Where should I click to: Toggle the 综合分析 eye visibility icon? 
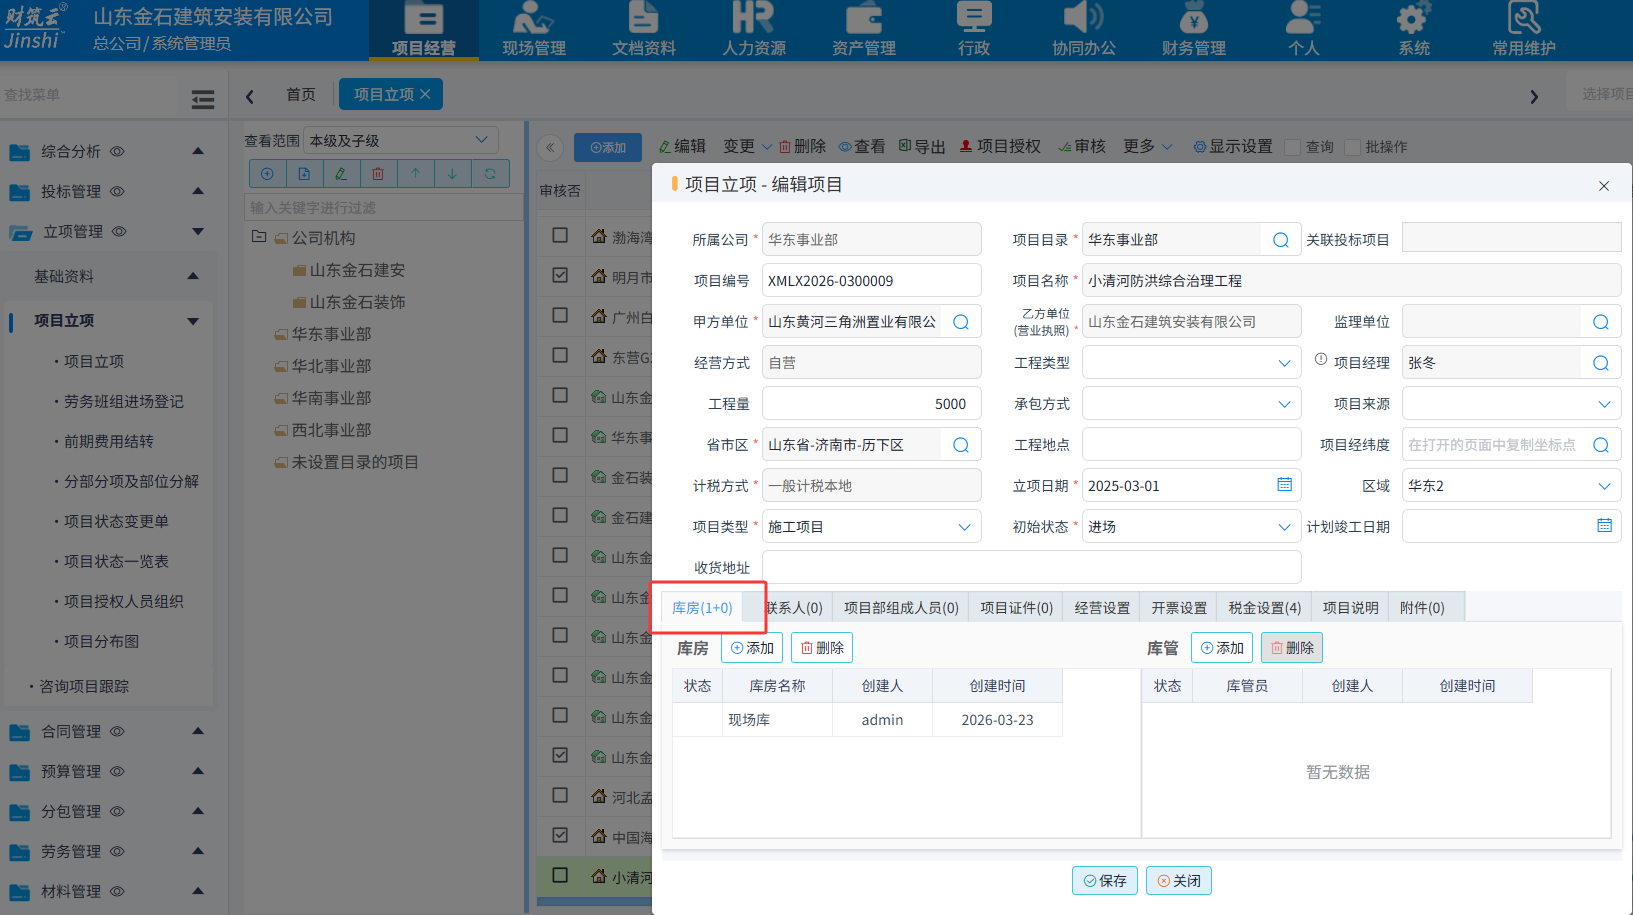point(117,152)
